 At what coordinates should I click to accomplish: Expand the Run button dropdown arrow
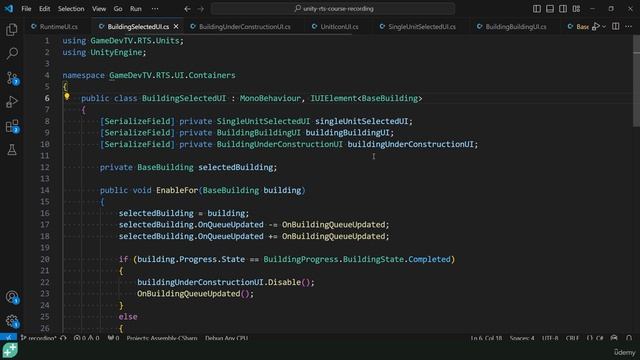pos(604,27)
